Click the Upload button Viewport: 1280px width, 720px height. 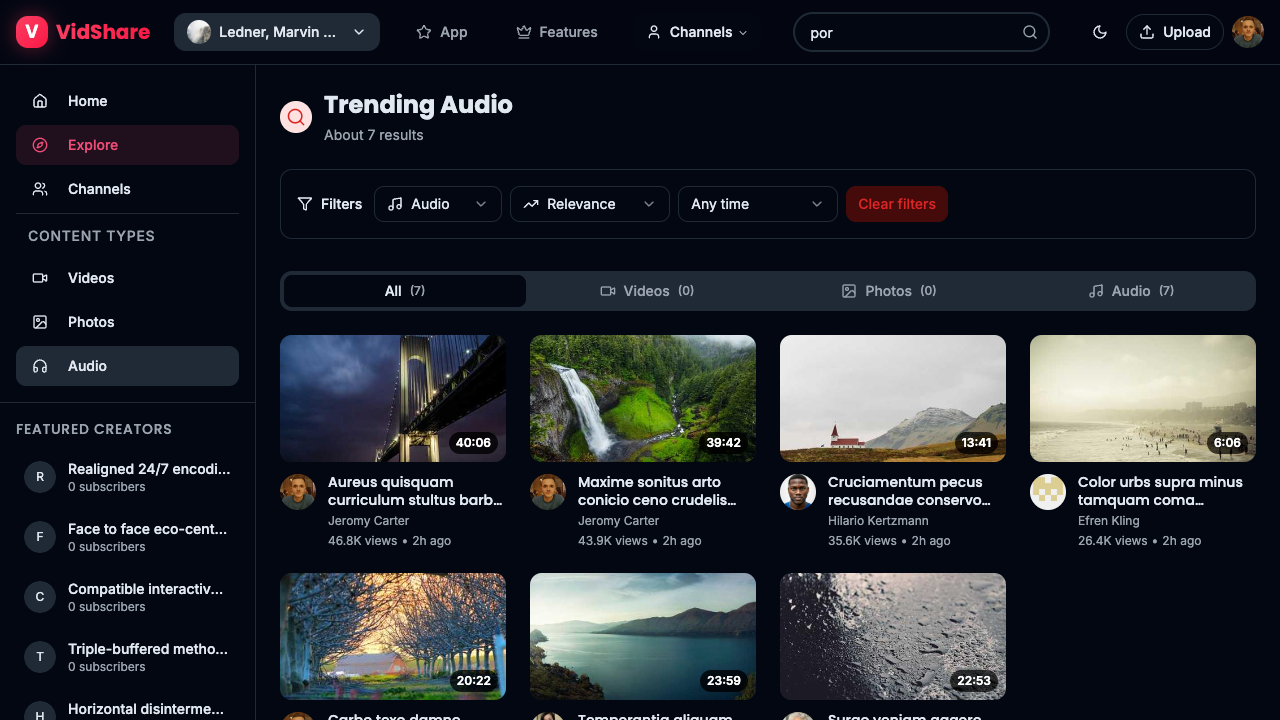(1175, 32)
